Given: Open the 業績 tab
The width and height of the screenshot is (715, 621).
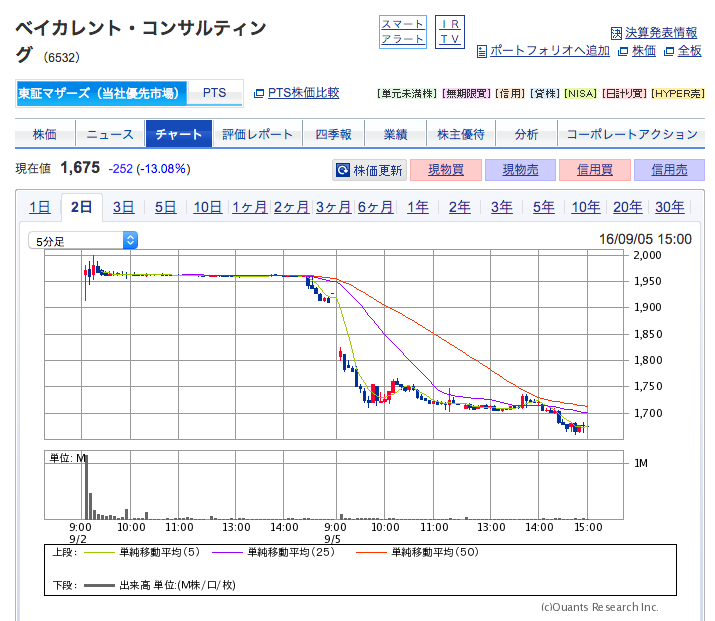Looking at the screenshot, I should [395, 134].
